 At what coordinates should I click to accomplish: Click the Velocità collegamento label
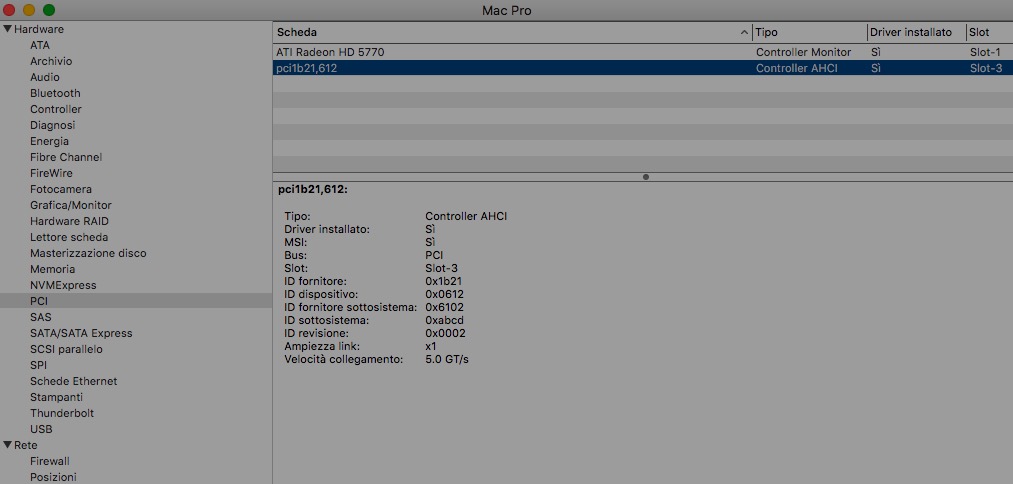(344, 359)
